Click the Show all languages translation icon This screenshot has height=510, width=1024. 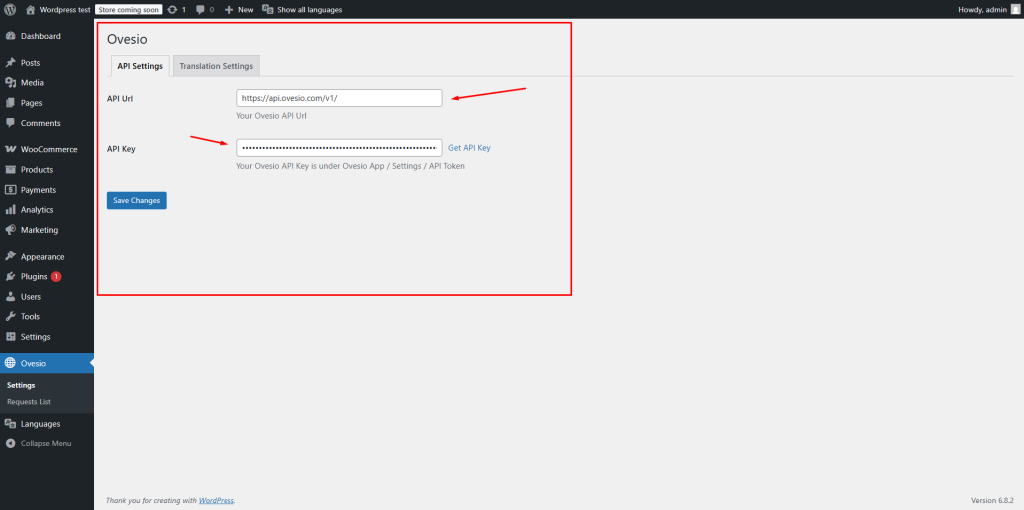[x=267, y=10]
